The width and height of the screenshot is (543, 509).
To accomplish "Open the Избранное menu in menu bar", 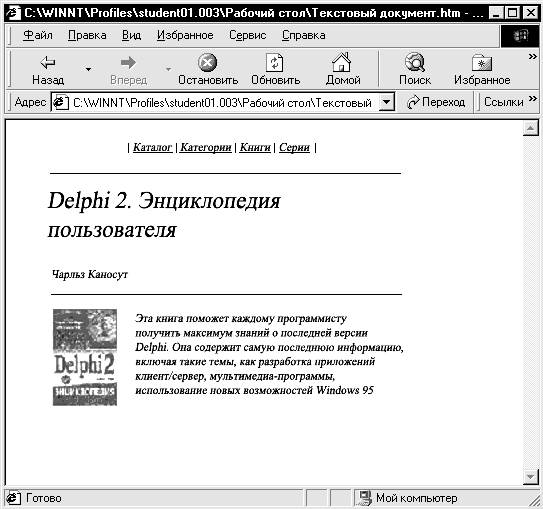I will (185, 35).
